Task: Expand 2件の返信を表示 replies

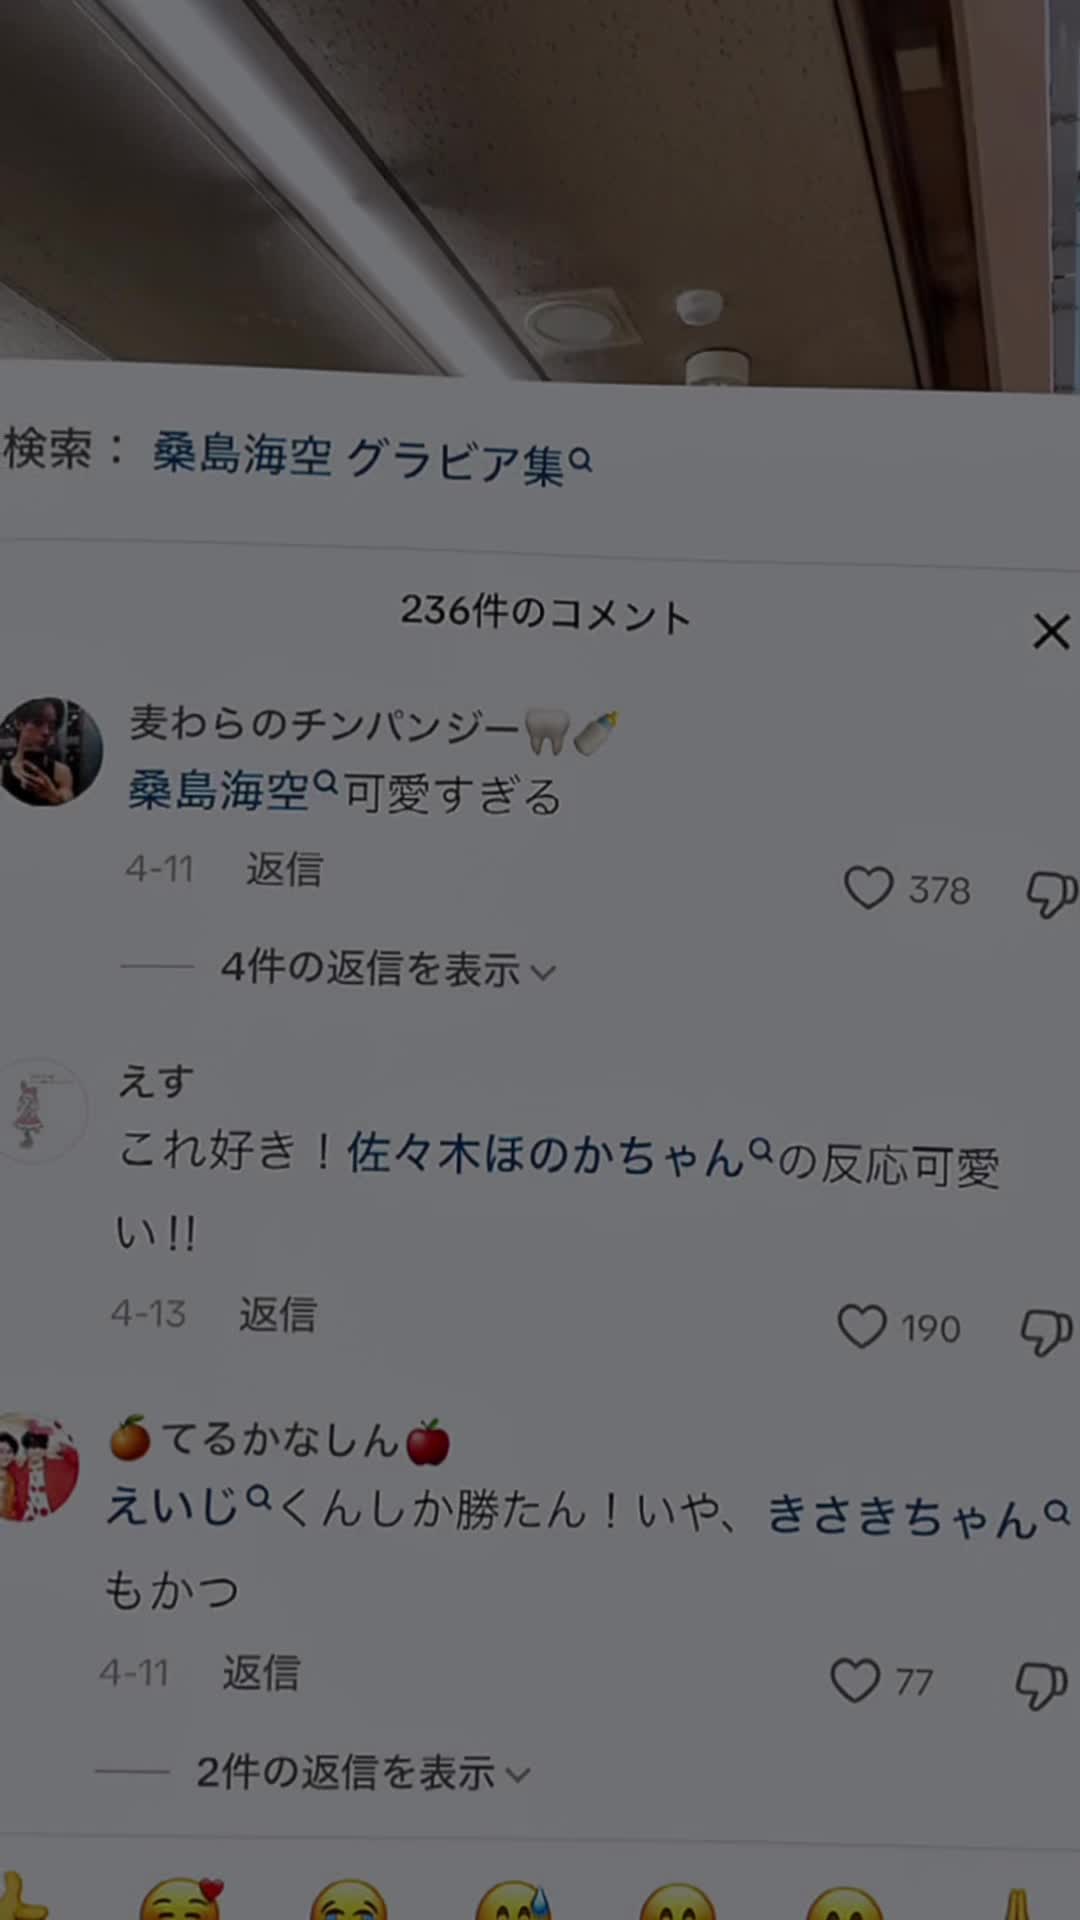Action: (363, 1773)
